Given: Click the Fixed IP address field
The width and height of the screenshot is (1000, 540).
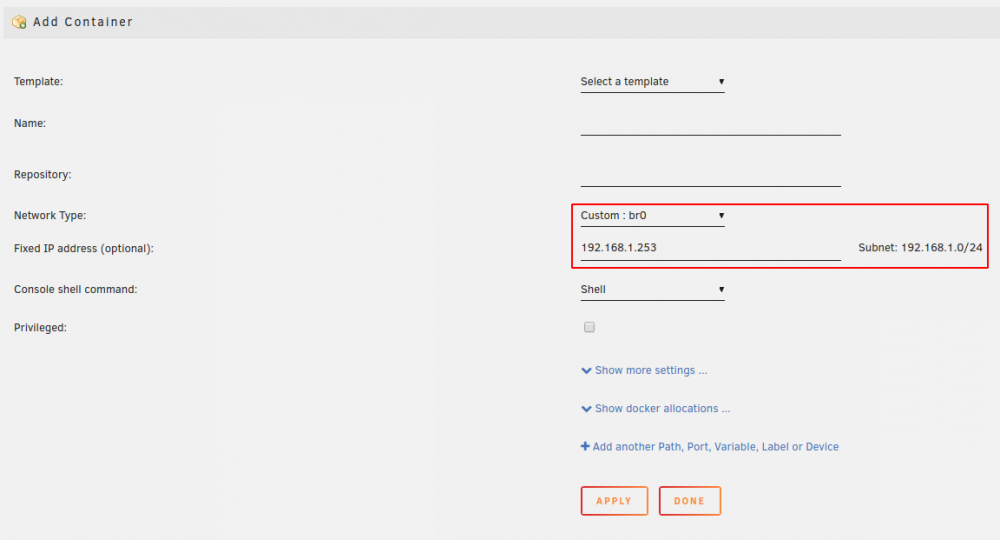Looking at the screenshot, I should [710, 248].
